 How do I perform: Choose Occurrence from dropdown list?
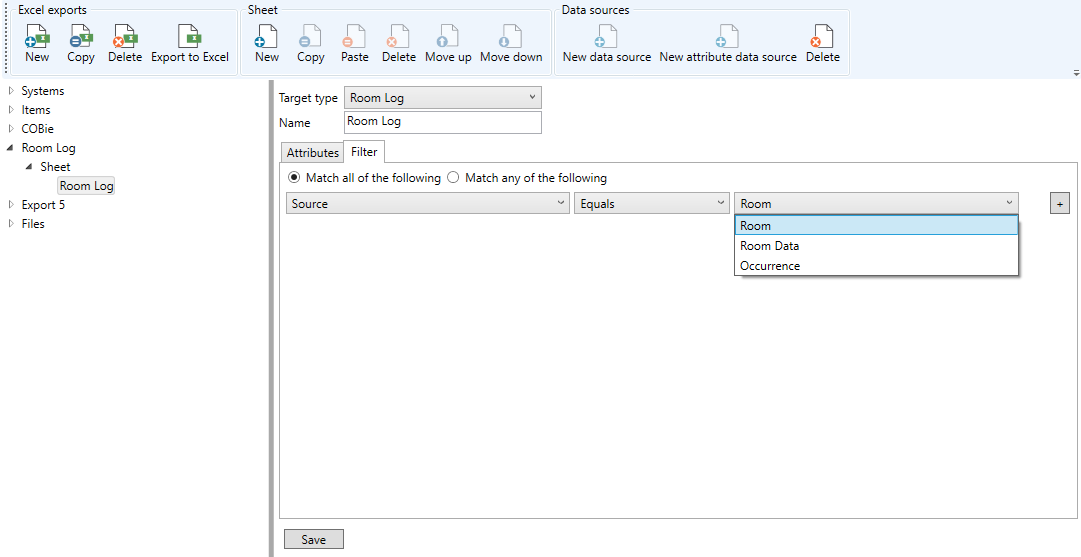pos(769,266)
